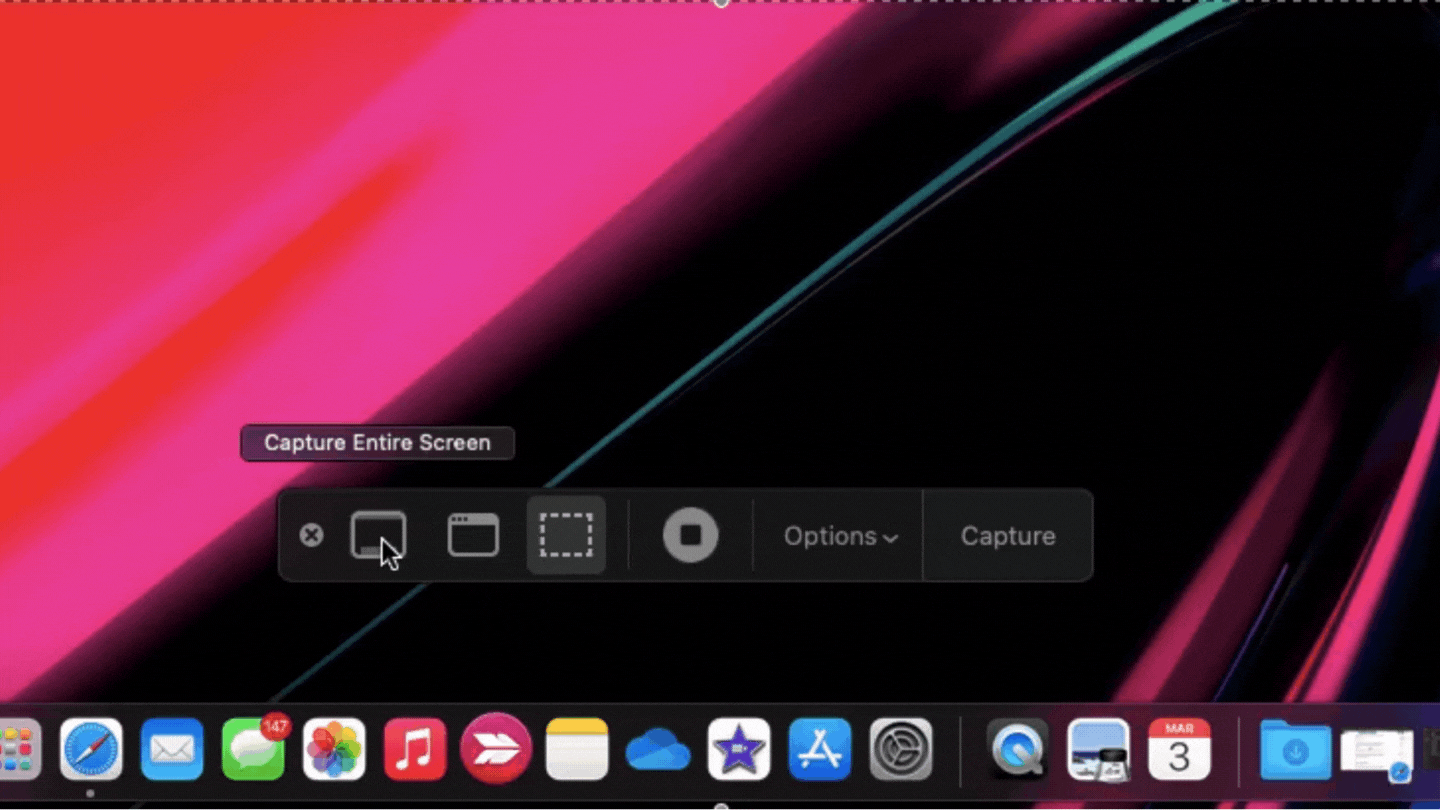Launch Mail from the Dock
Screen dimensions: 1440x810
click(172, 749)
